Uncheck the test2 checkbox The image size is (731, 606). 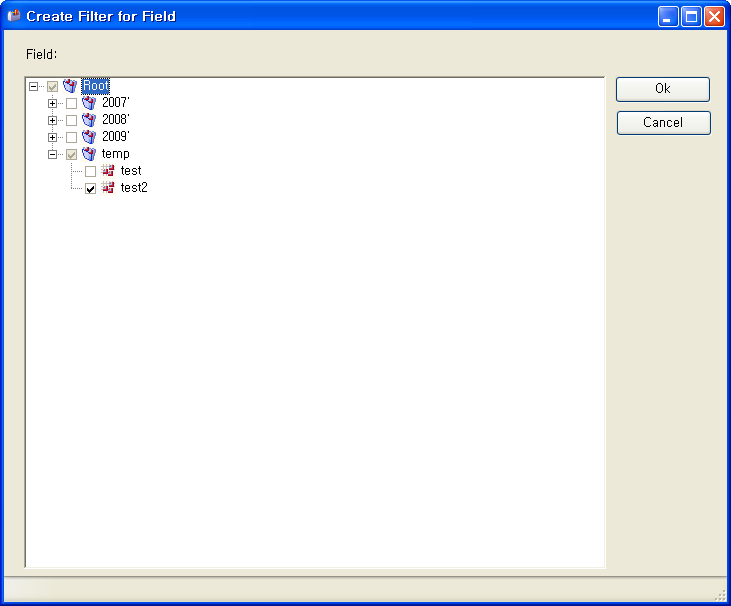(90, 188)
